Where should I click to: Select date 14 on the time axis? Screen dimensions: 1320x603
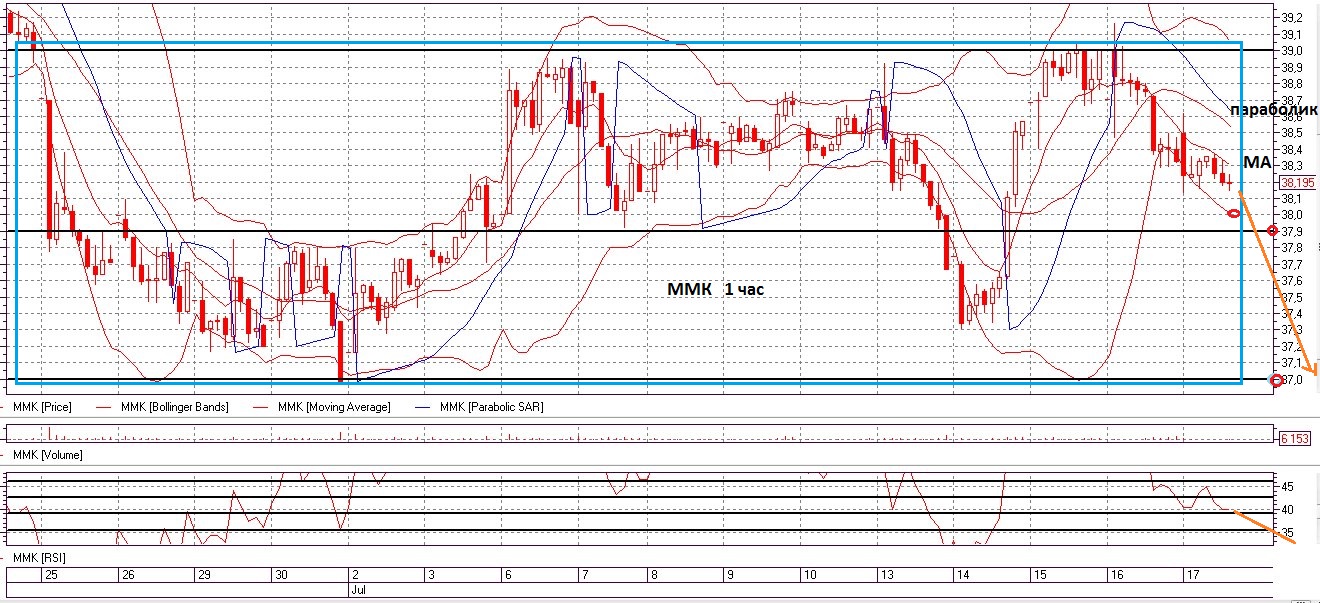click(x=963, y=575)
